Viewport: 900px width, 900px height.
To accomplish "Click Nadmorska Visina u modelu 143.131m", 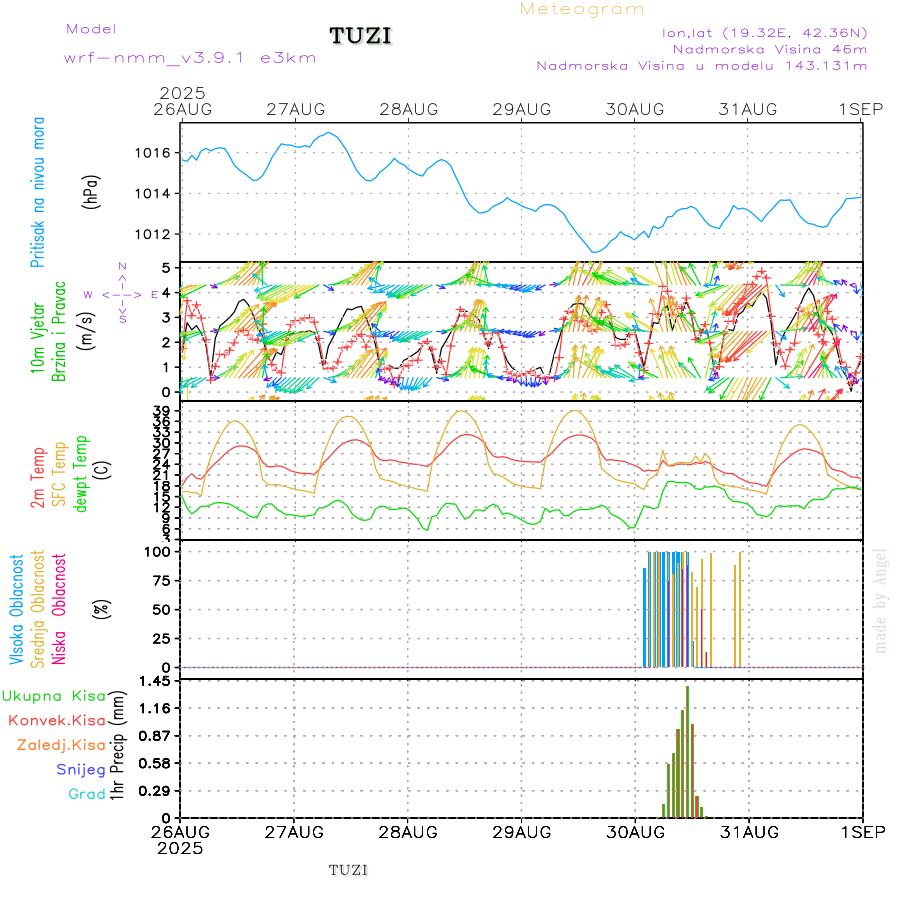I will (x=701, y=66).
